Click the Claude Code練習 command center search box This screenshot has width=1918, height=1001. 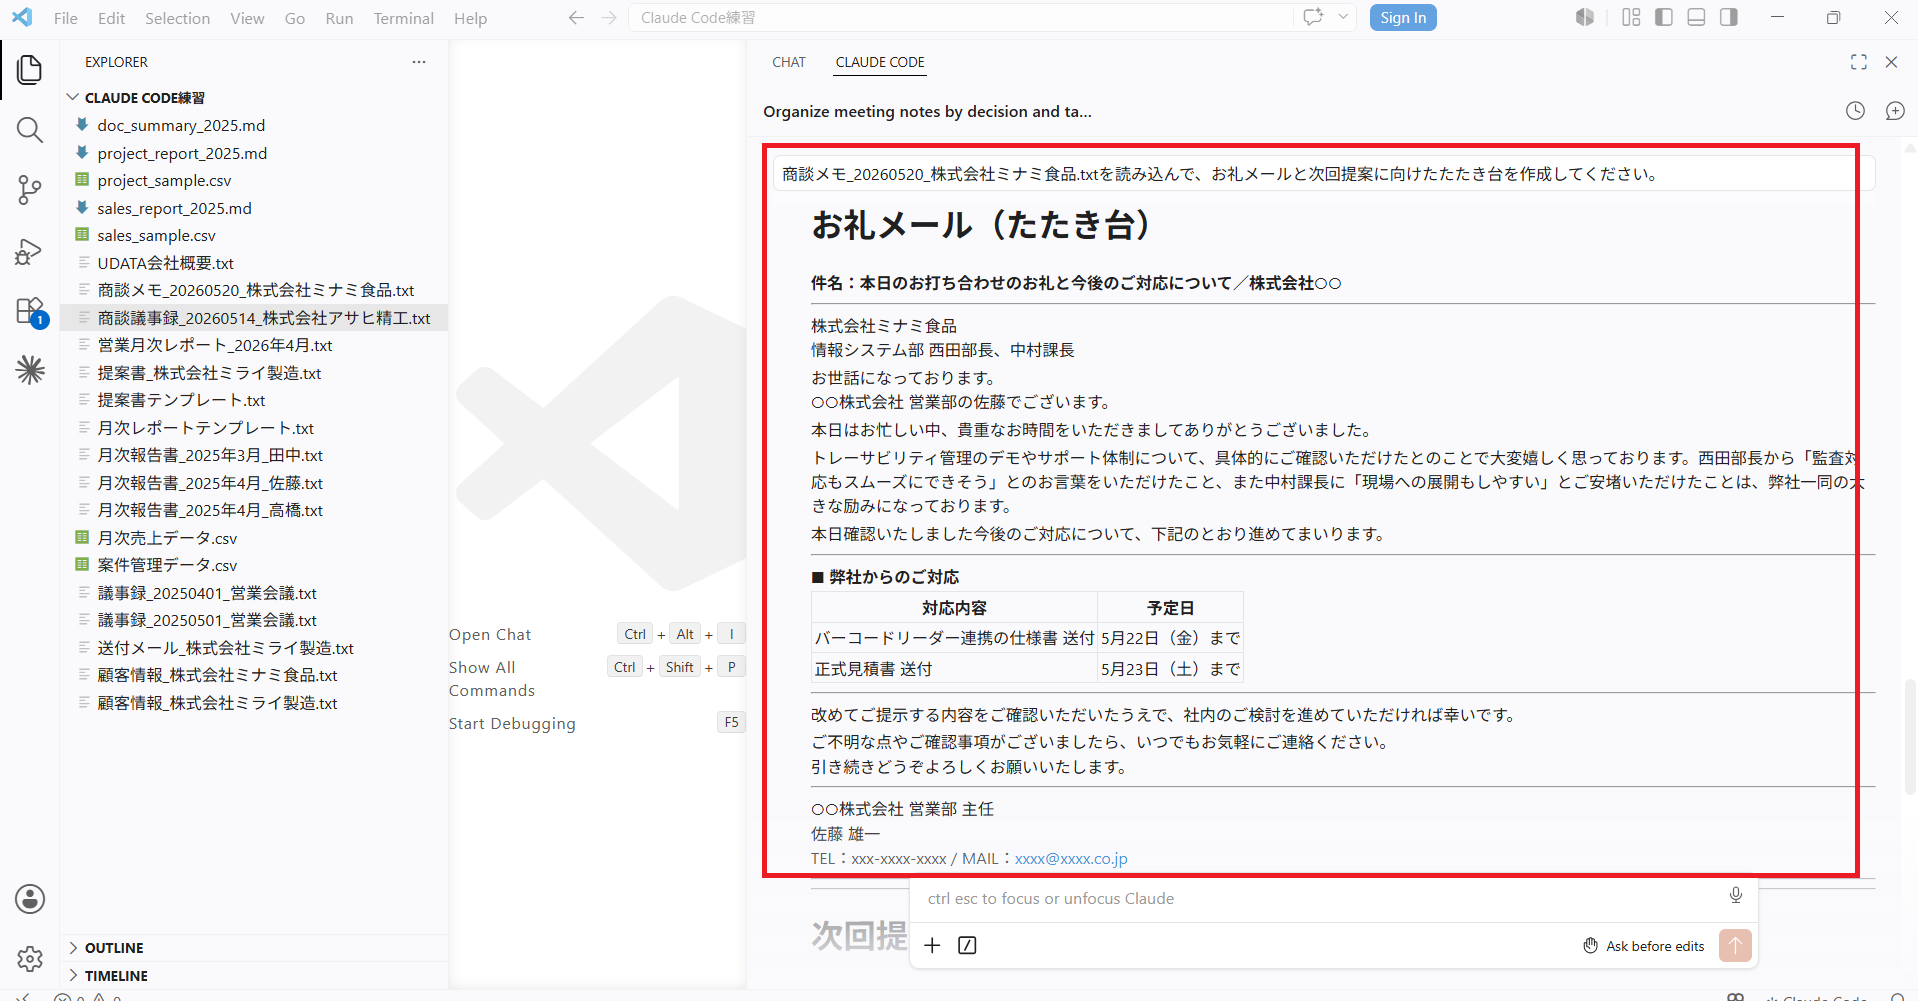point(961,18)
